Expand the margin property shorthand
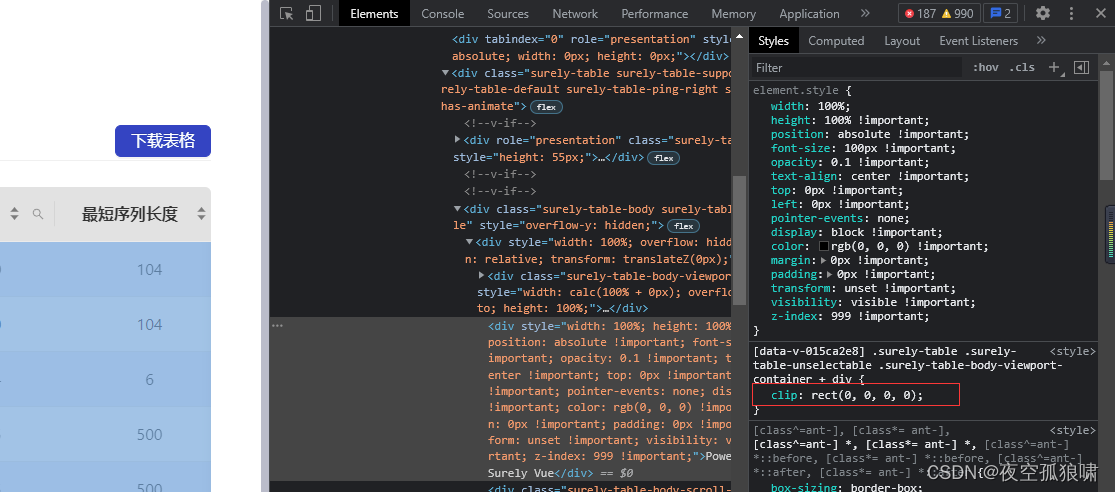This screenshot has width=1115, height=492. [824, 260]
